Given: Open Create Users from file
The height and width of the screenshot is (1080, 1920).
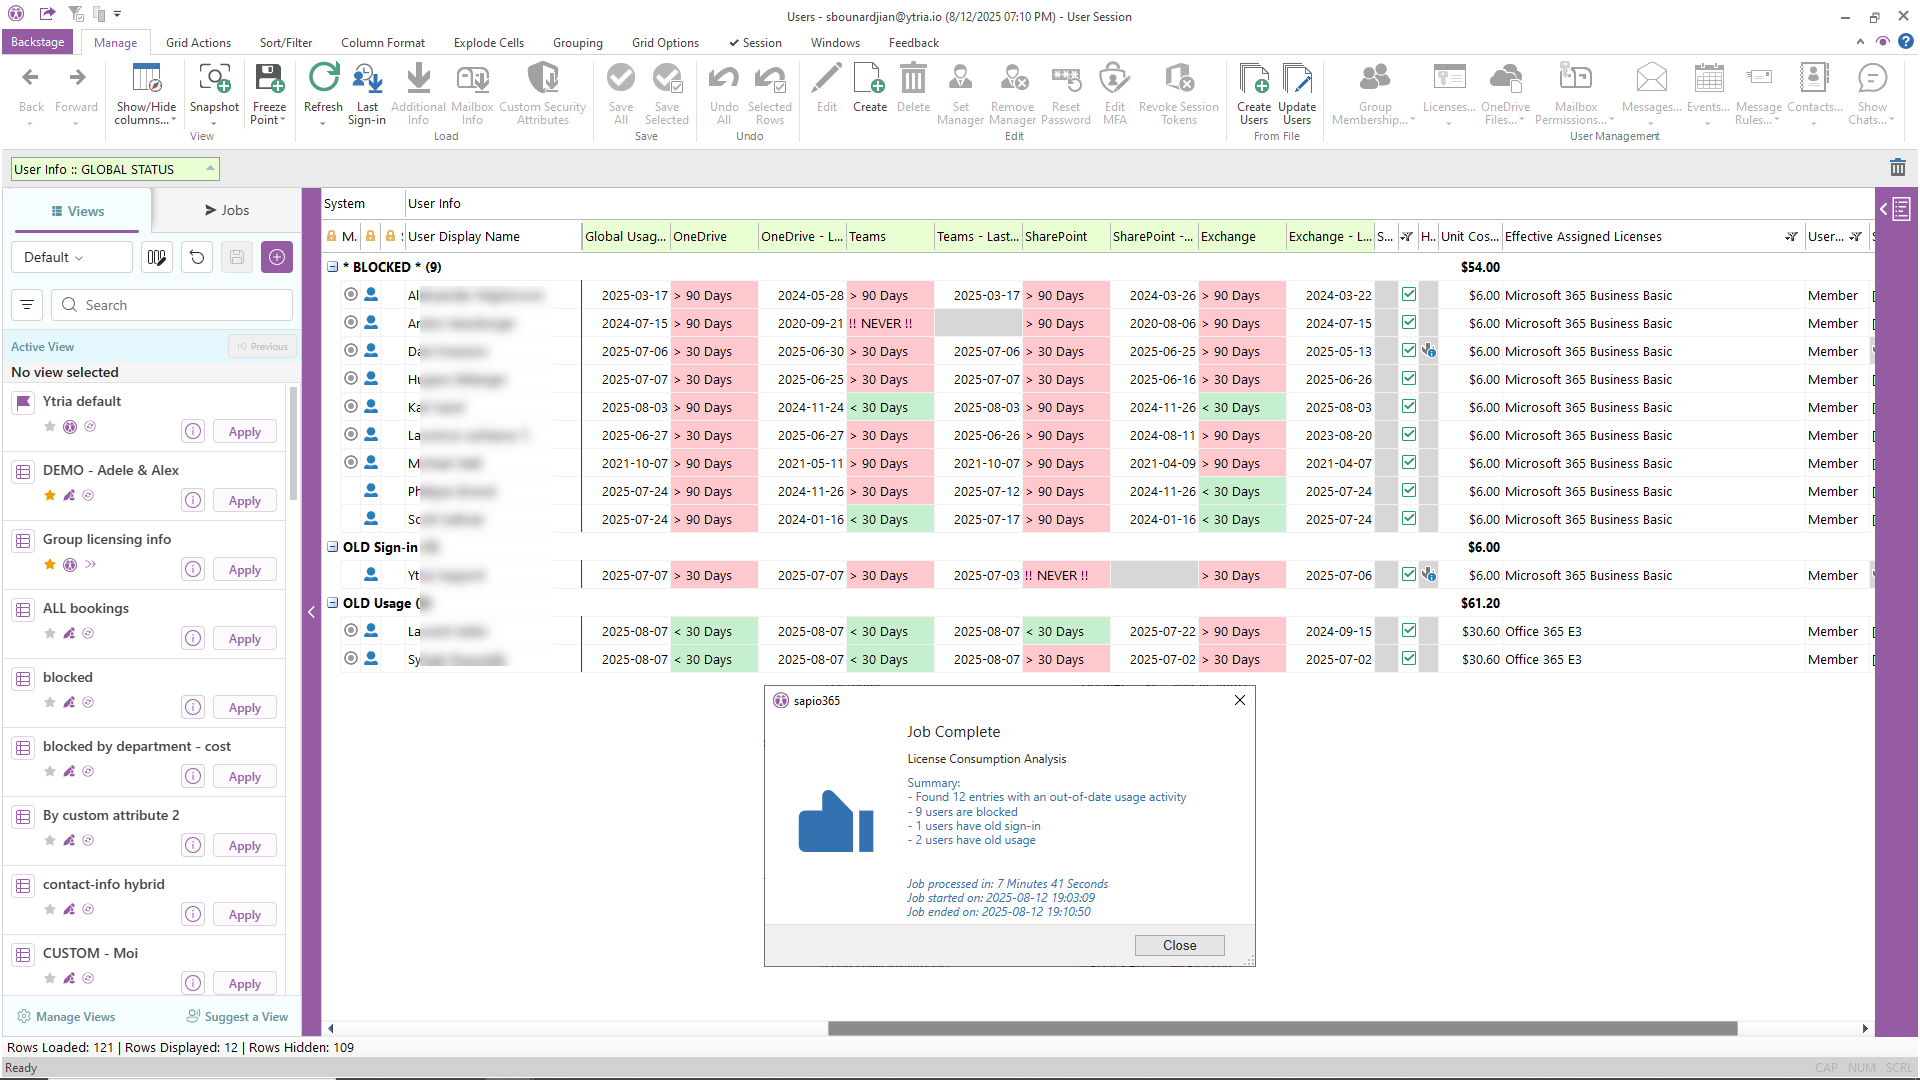Looking at the screenshot, I should [1254, 94].
